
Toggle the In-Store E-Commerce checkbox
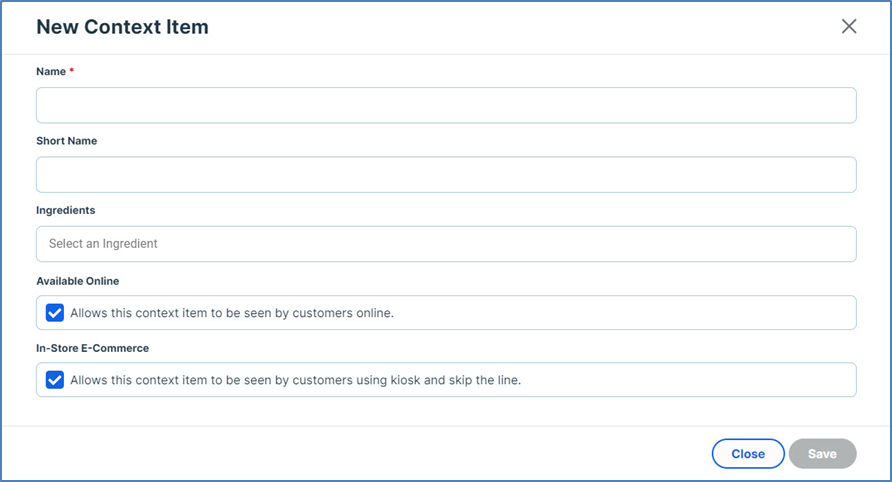coord(55,380)
